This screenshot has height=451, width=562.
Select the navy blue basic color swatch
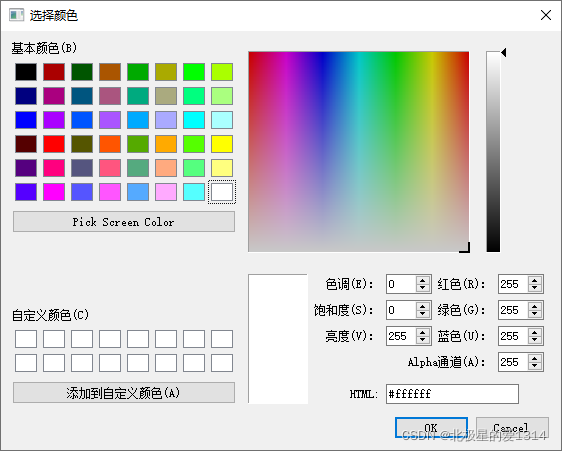click(26, 96)
